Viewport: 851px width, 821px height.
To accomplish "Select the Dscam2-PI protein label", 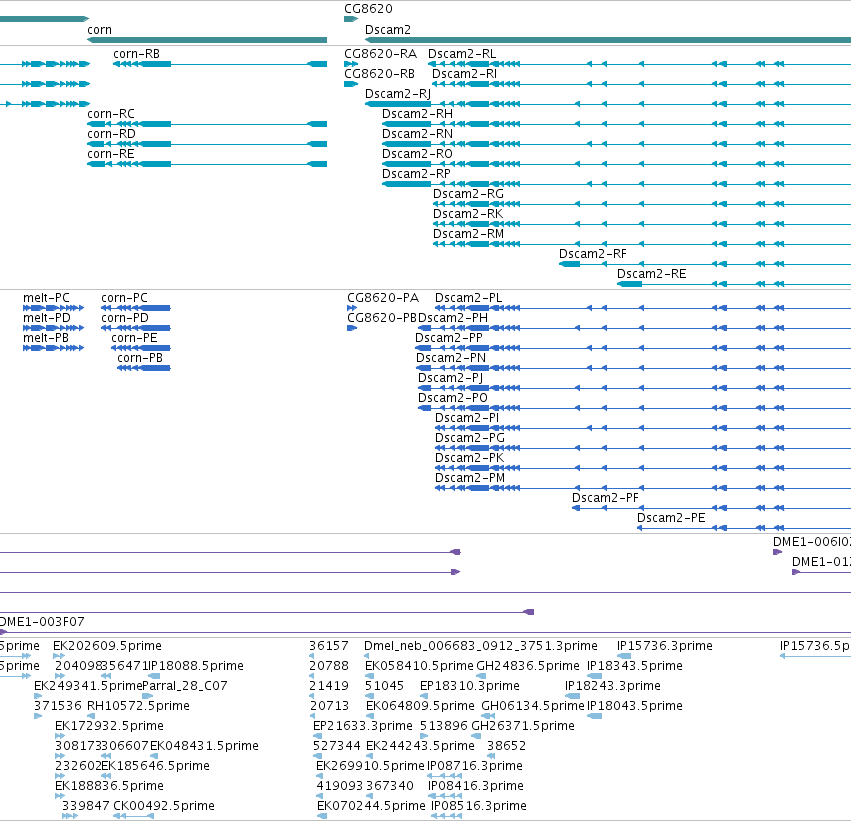I will pos(467,418).
